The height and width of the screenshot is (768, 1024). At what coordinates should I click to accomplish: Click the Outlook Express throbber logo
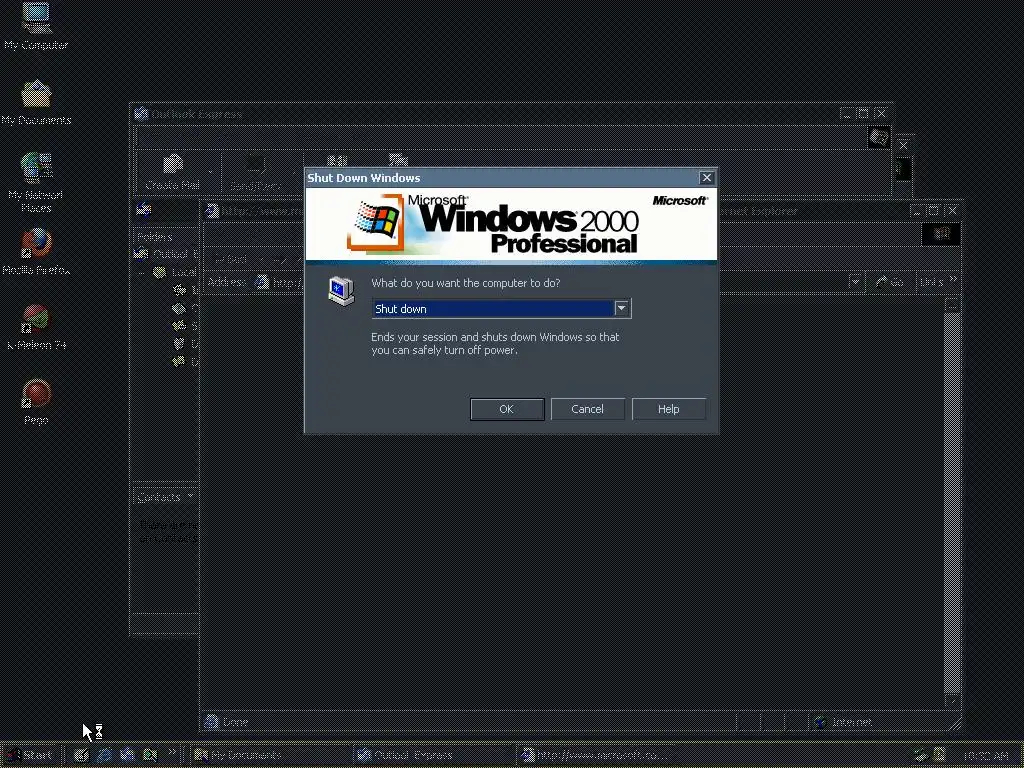(x=878, y=138)
